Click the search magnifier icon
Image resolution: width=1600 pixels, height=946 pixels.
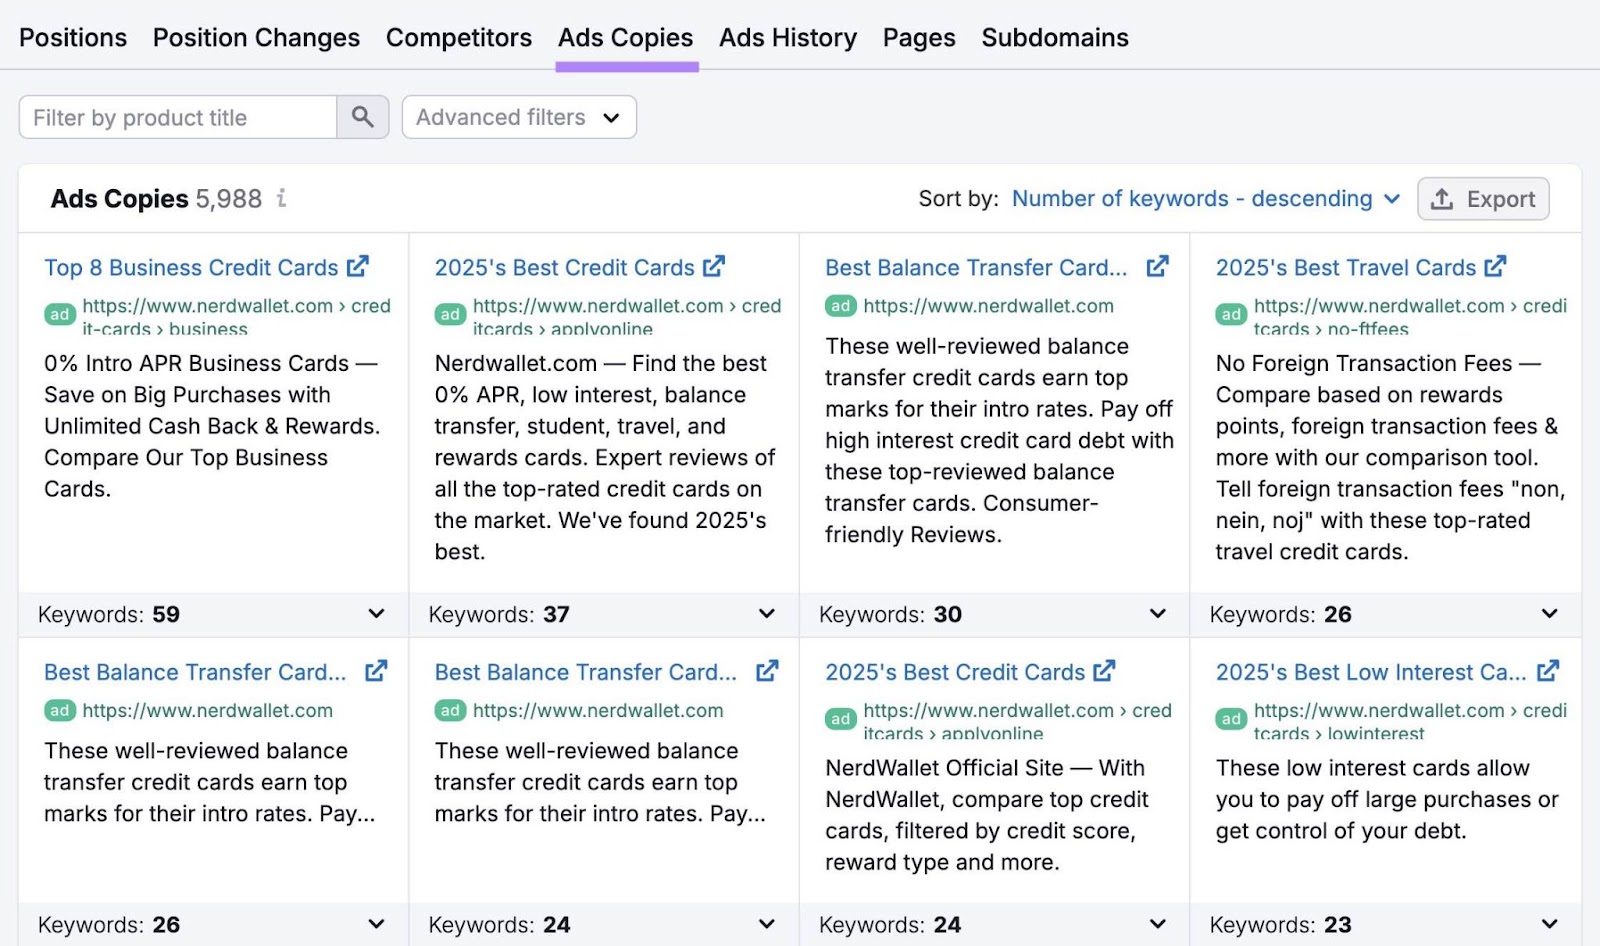(x=362, y=117)
